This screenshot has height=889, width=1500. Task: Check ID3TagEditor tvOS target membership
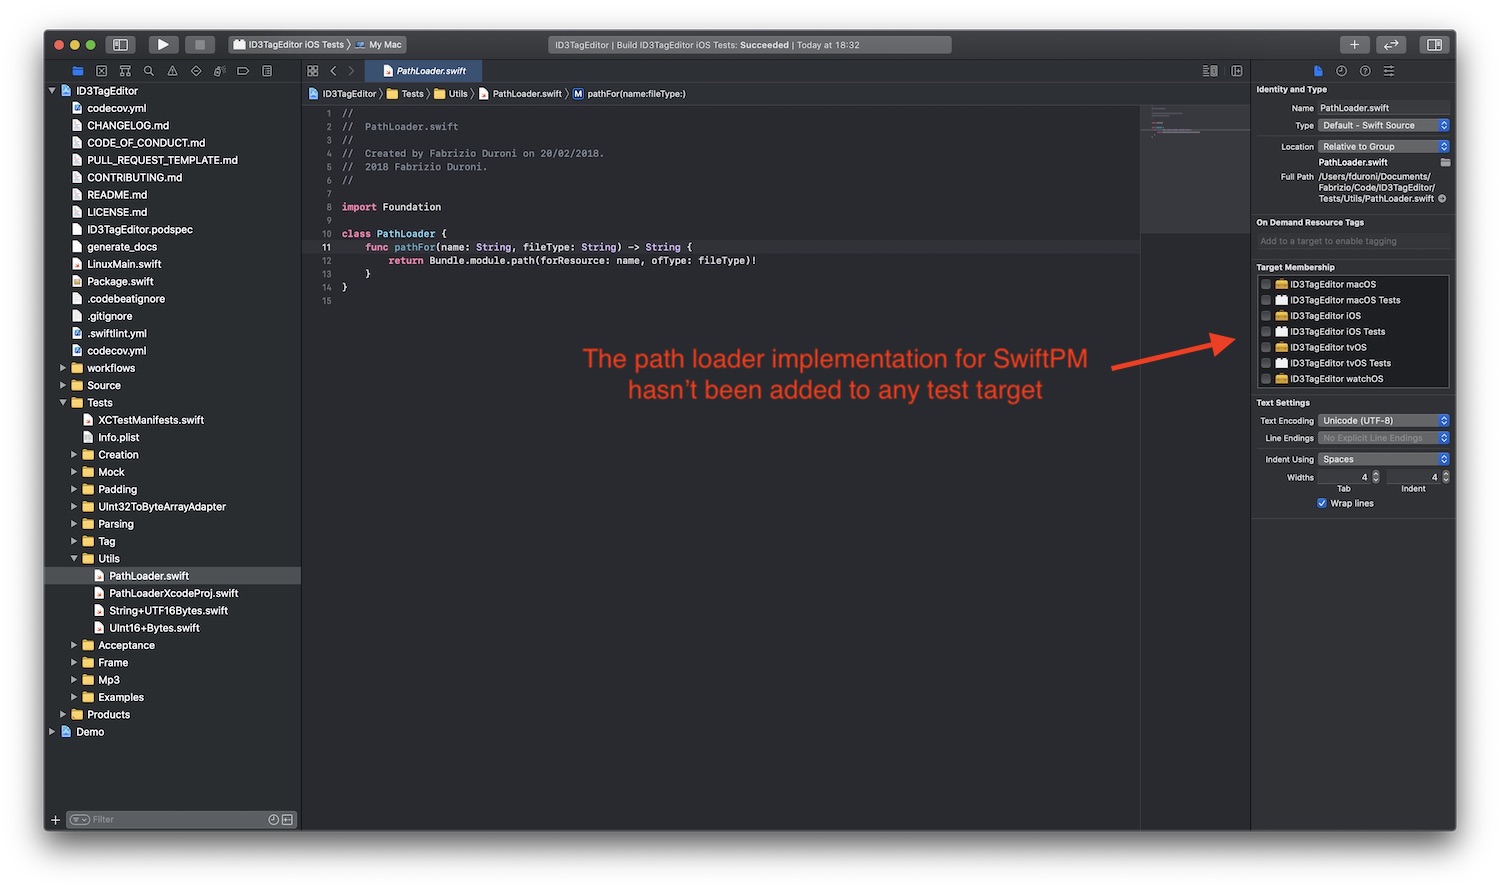coord(1266,348)
